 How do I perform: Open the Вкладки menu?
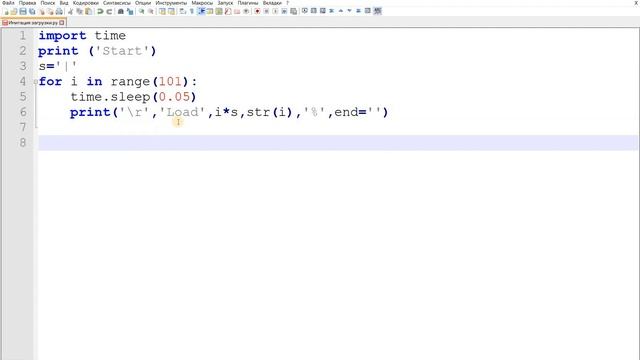272,3
